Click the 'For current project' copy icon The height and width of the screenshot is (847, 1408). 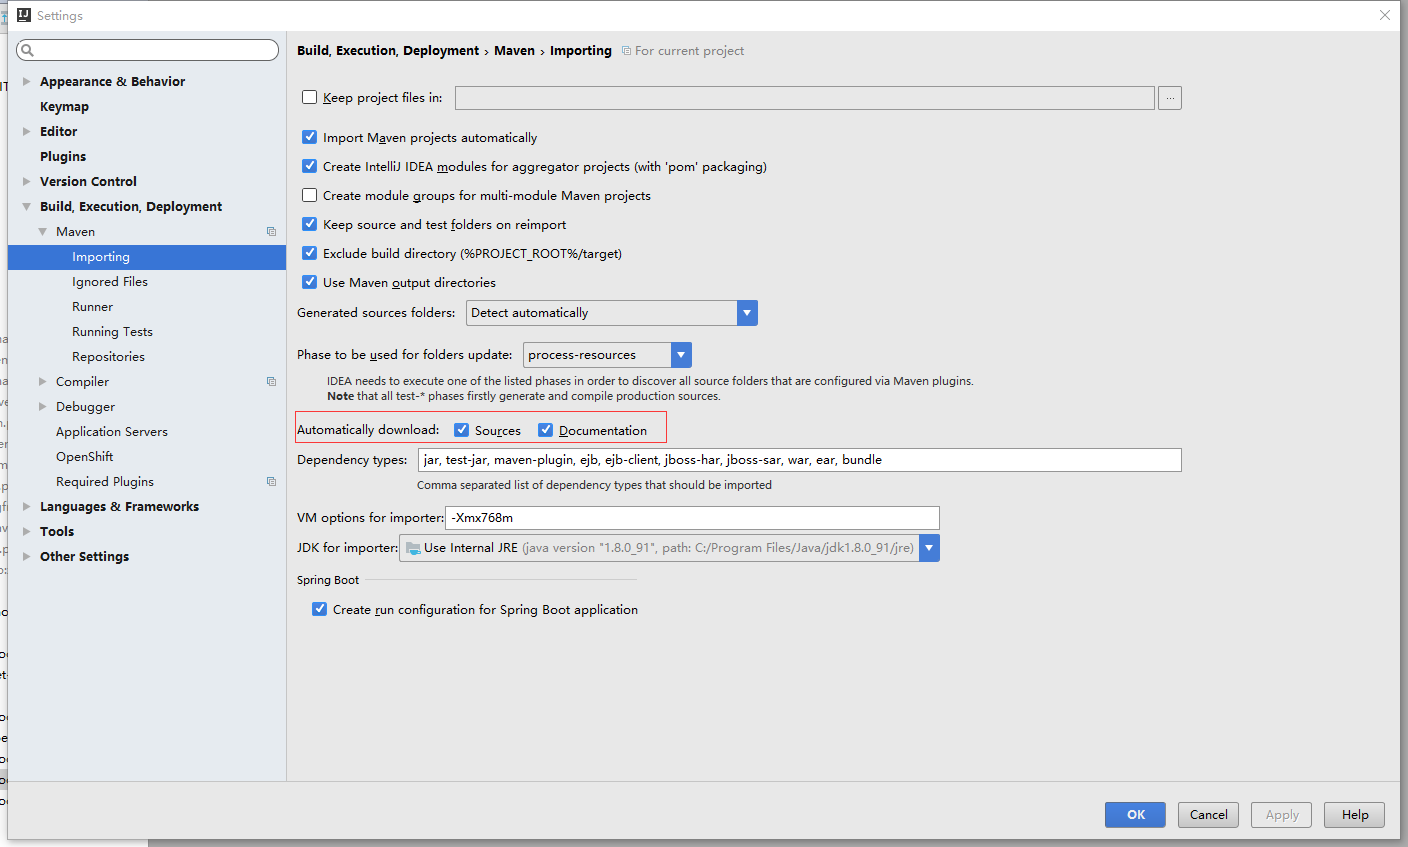click(x=626, y=51)
